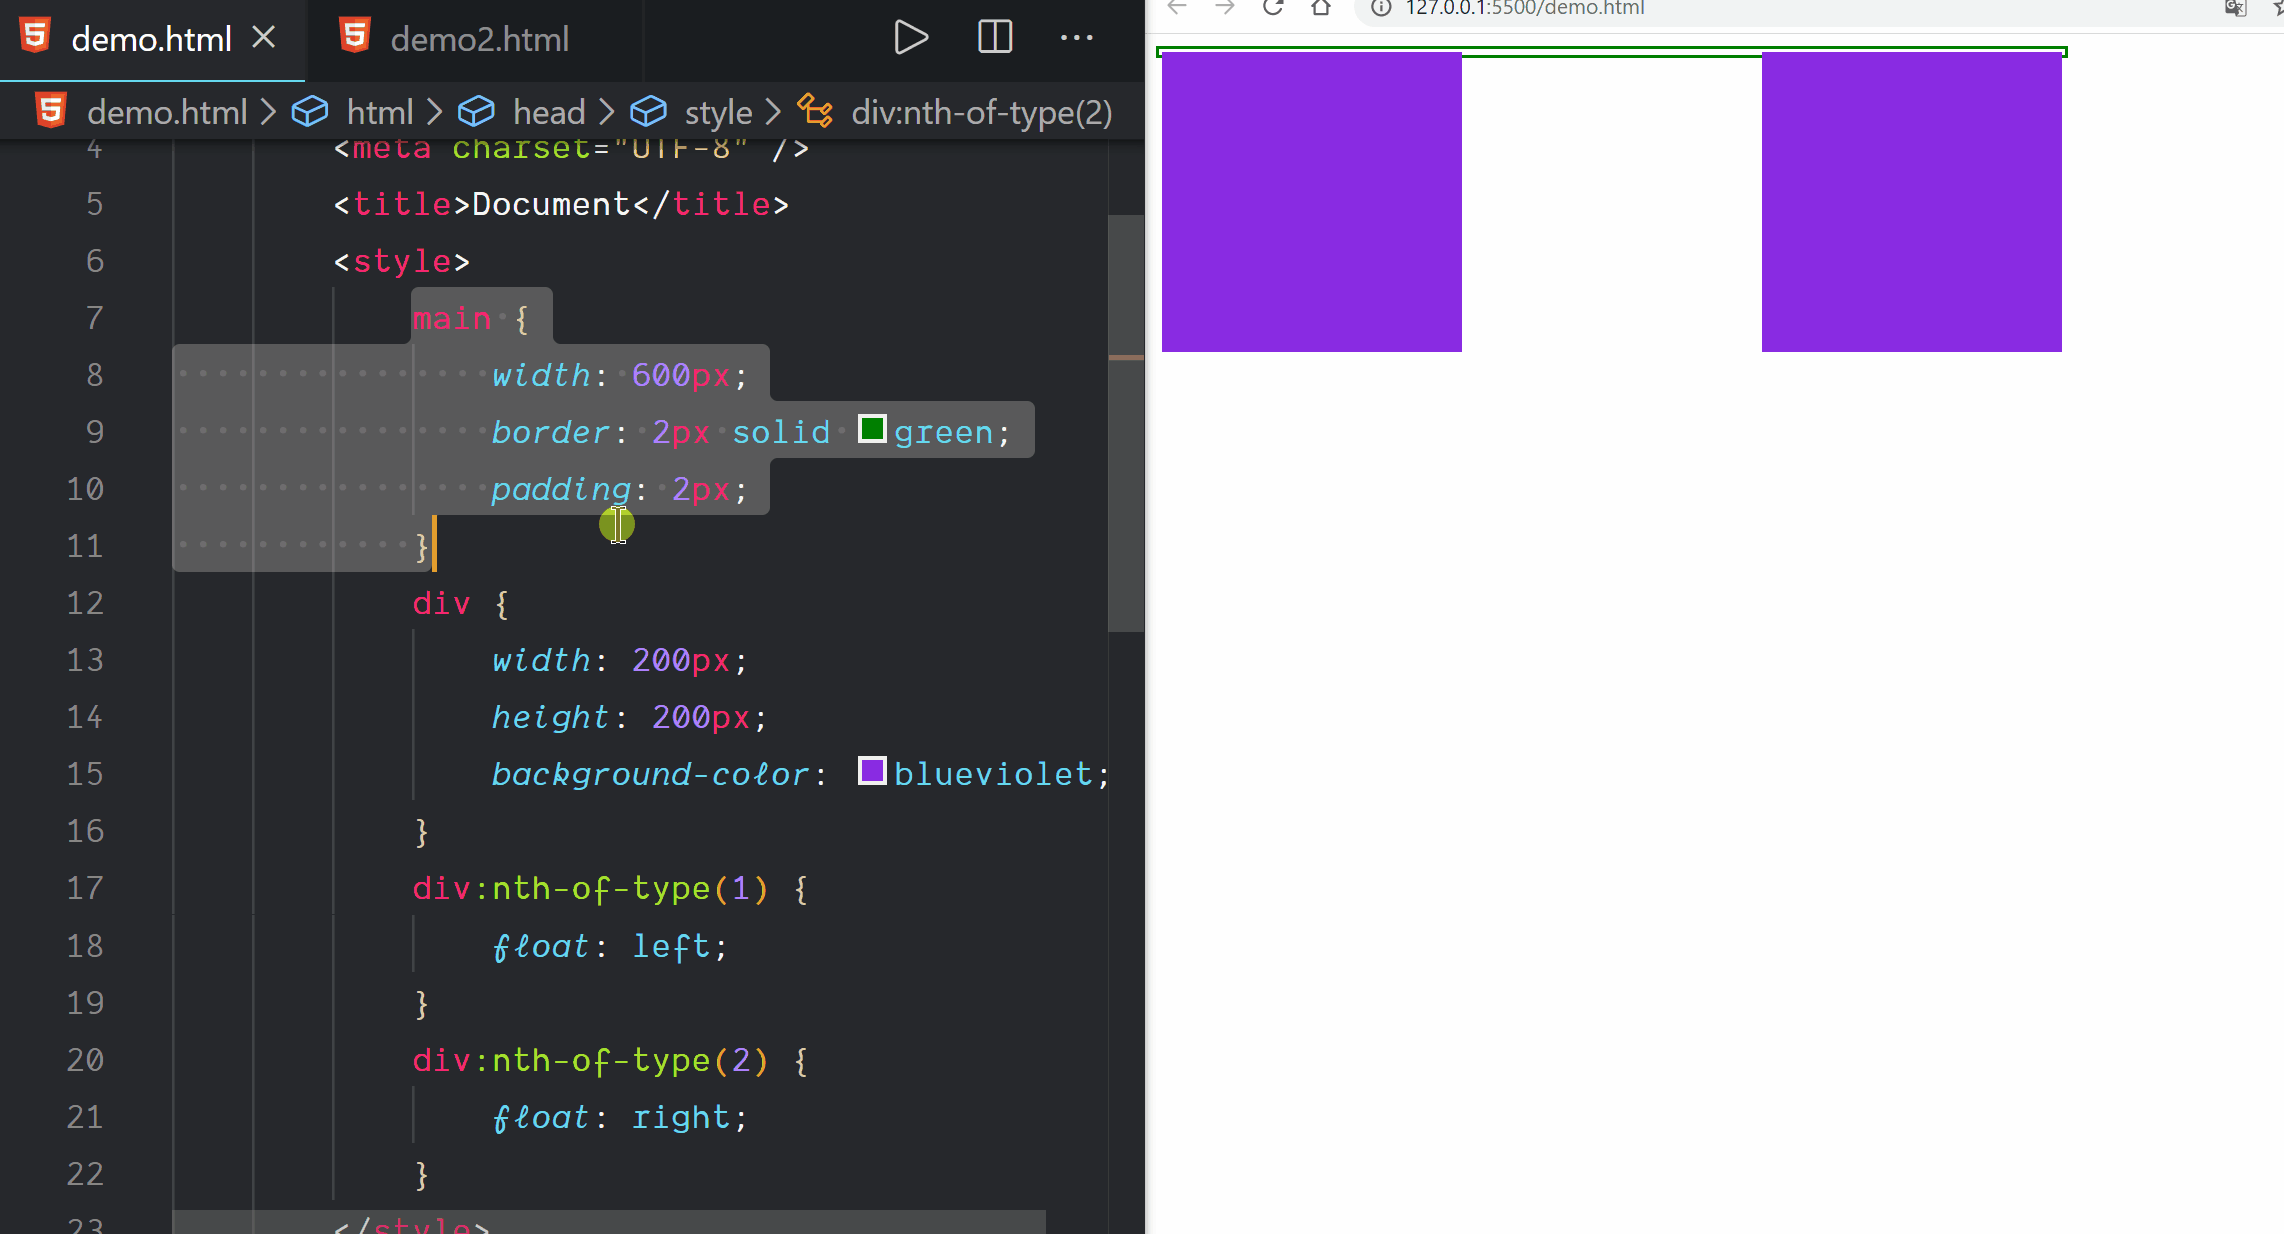Click 'background-color' property on line 15
This screenshot has width=2284, height=1234.
650,774
